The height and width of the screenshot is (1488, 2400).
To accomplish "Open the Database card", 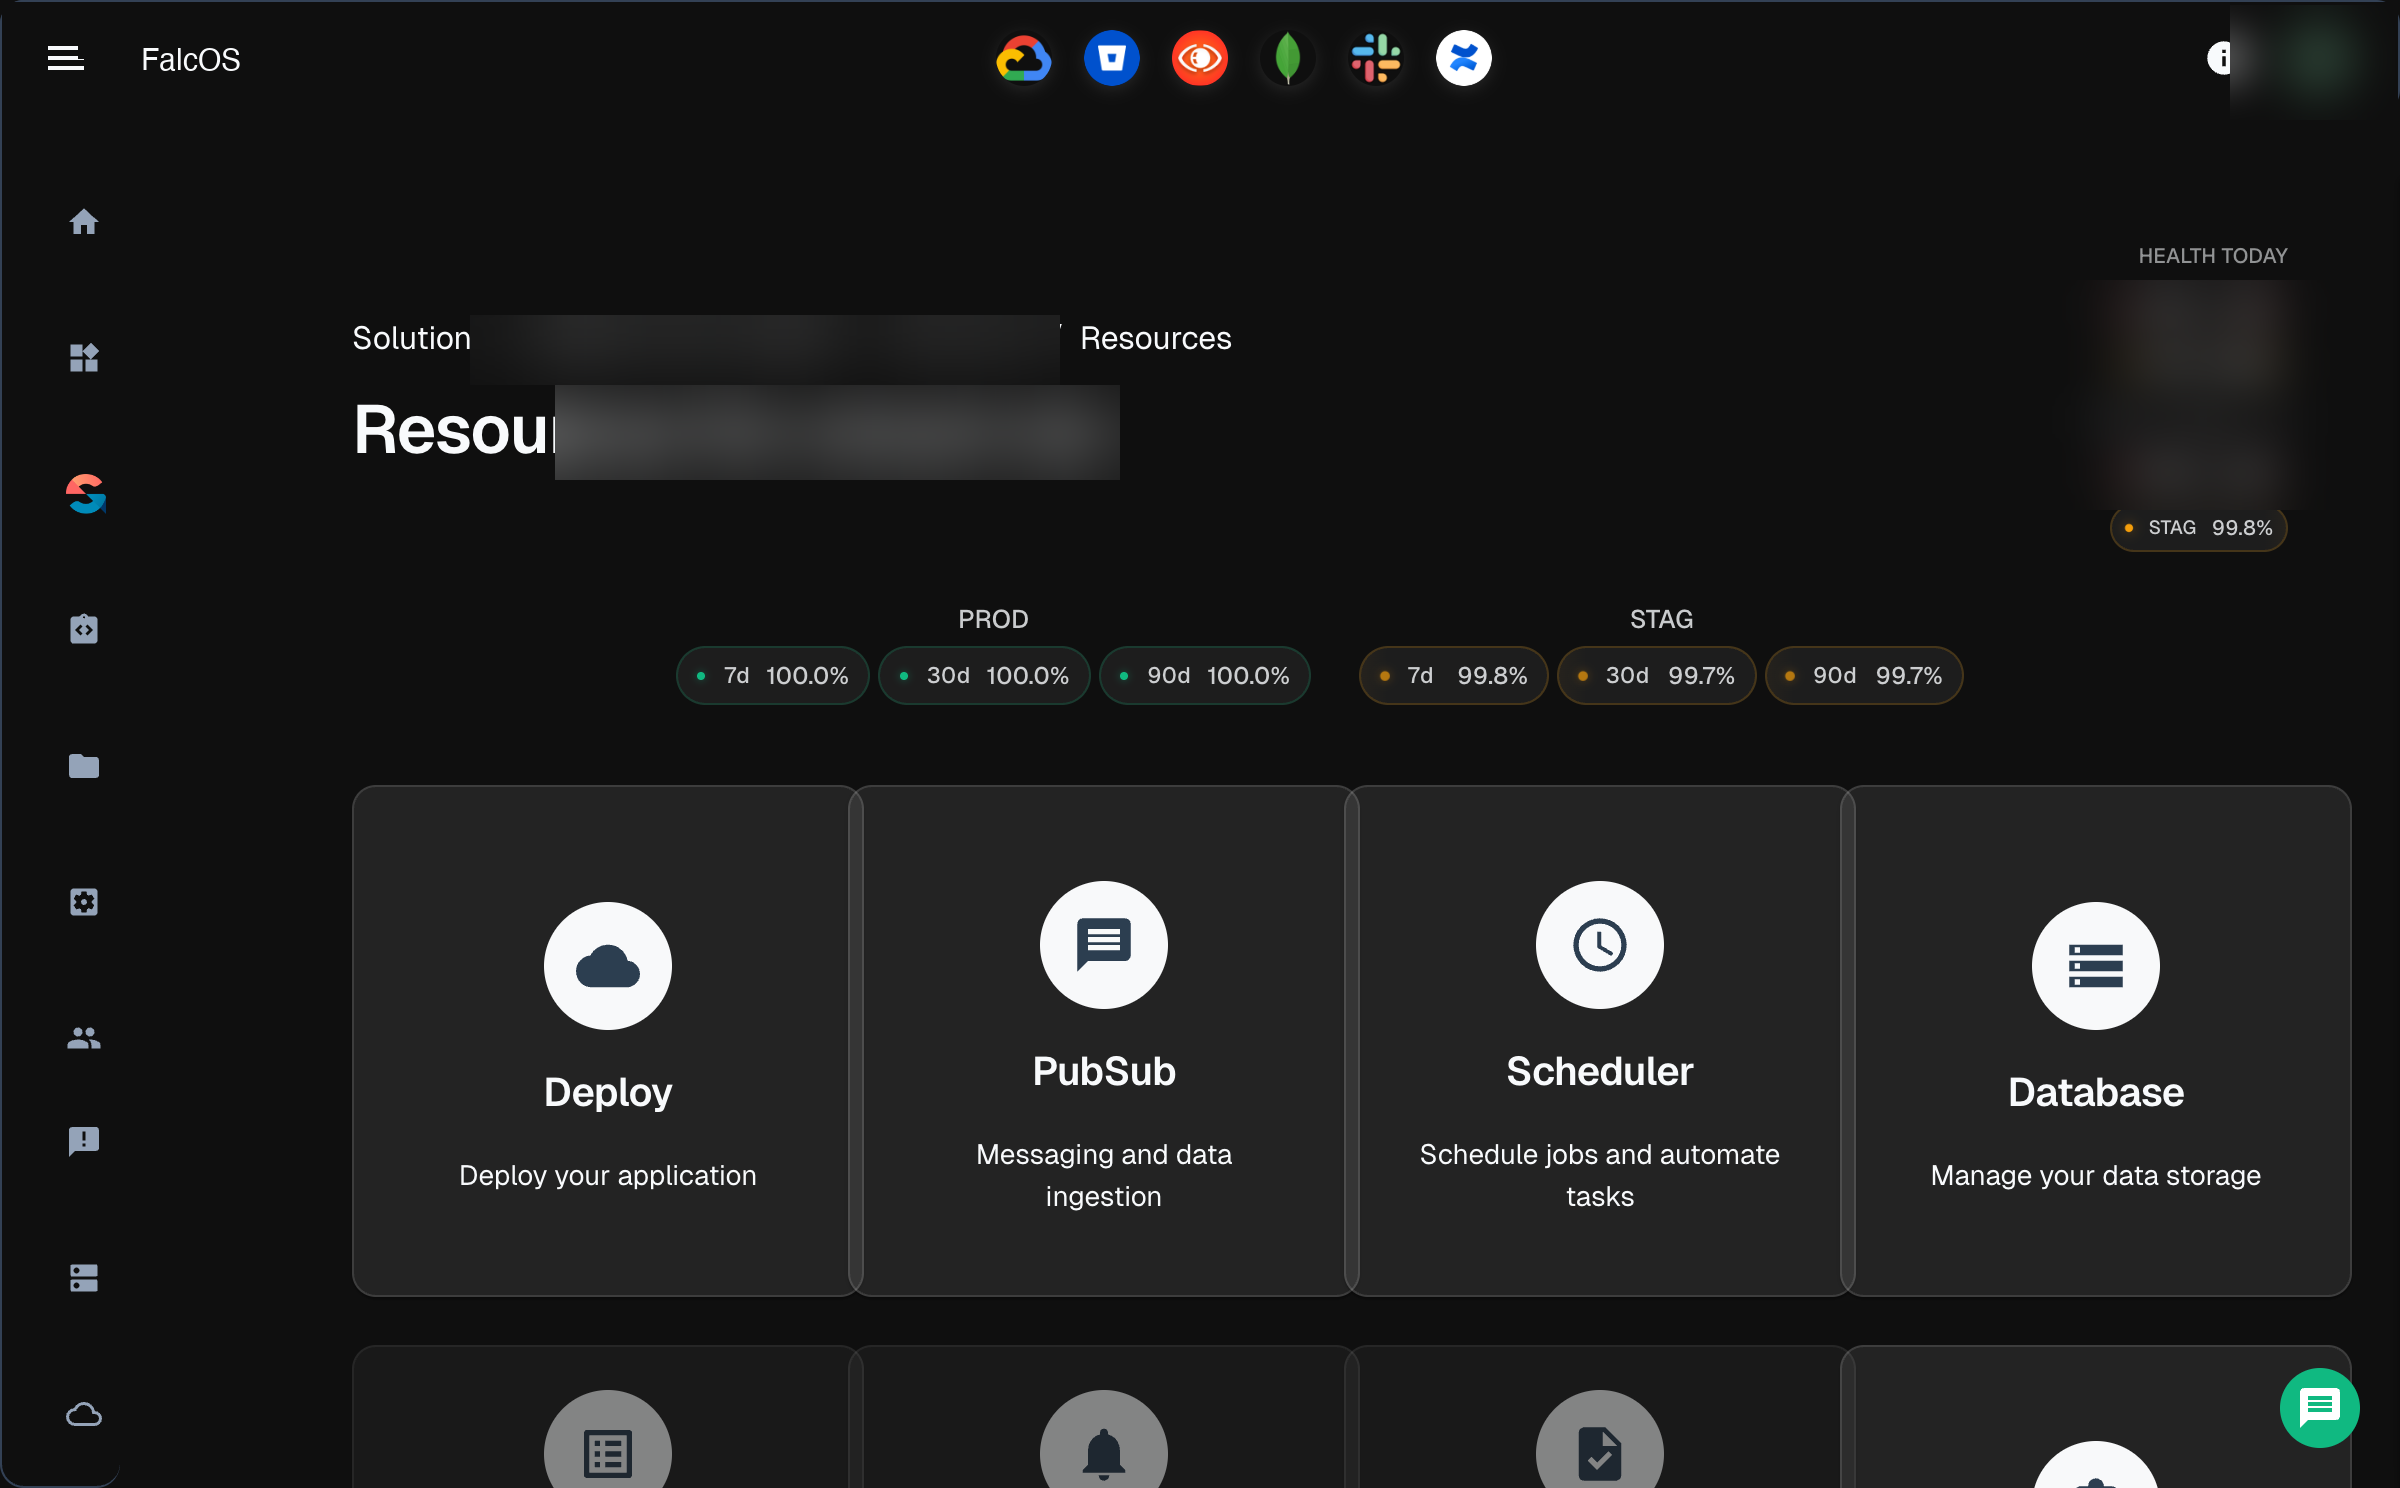I will click(x=2095, y=1040).
